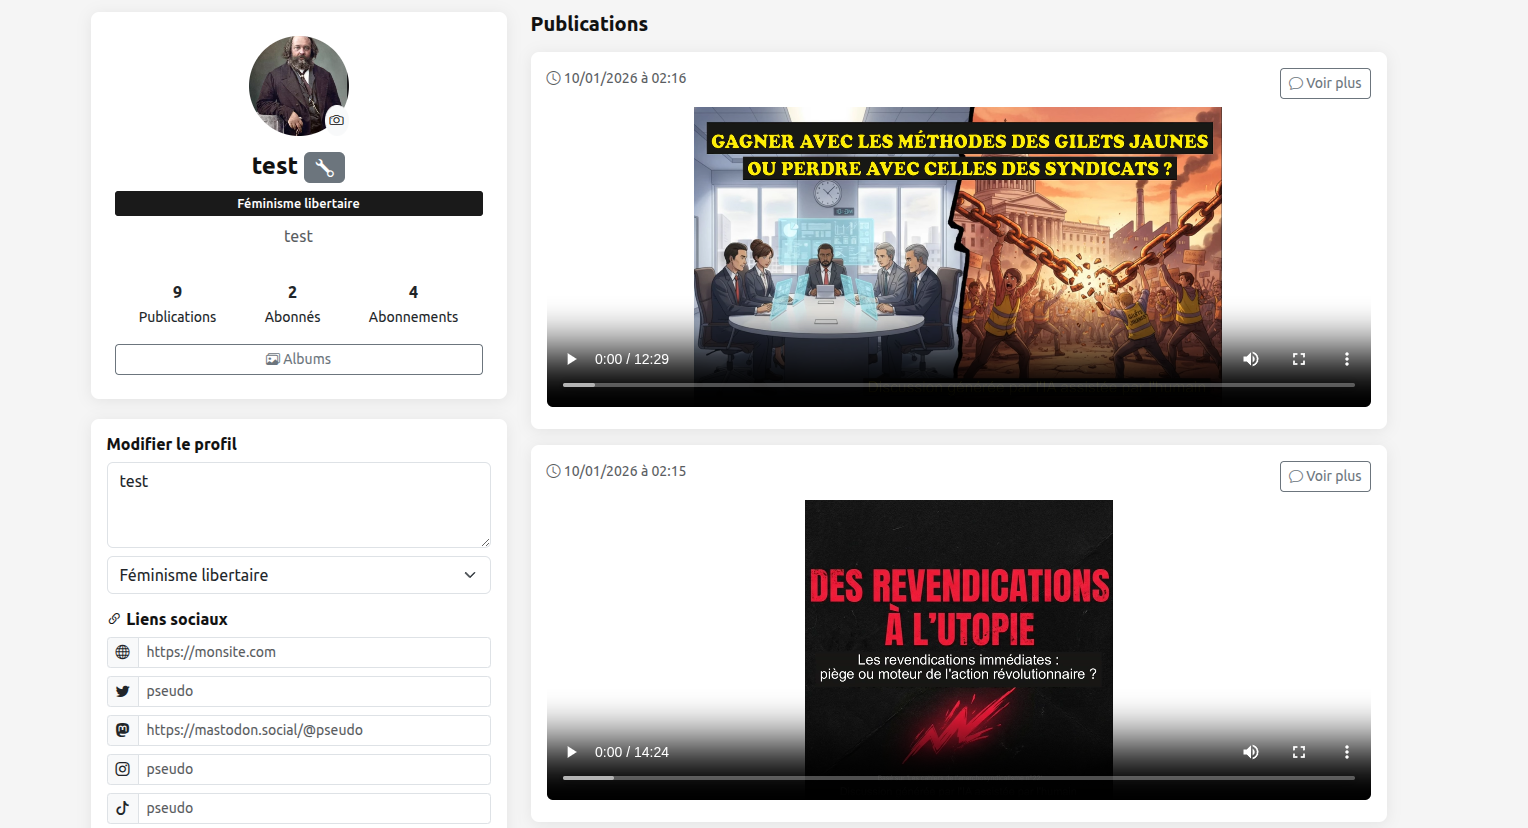Mute the first video's sound
Screen dimensions: 1528x828
pyautogui.click(x=1250, y=359)
